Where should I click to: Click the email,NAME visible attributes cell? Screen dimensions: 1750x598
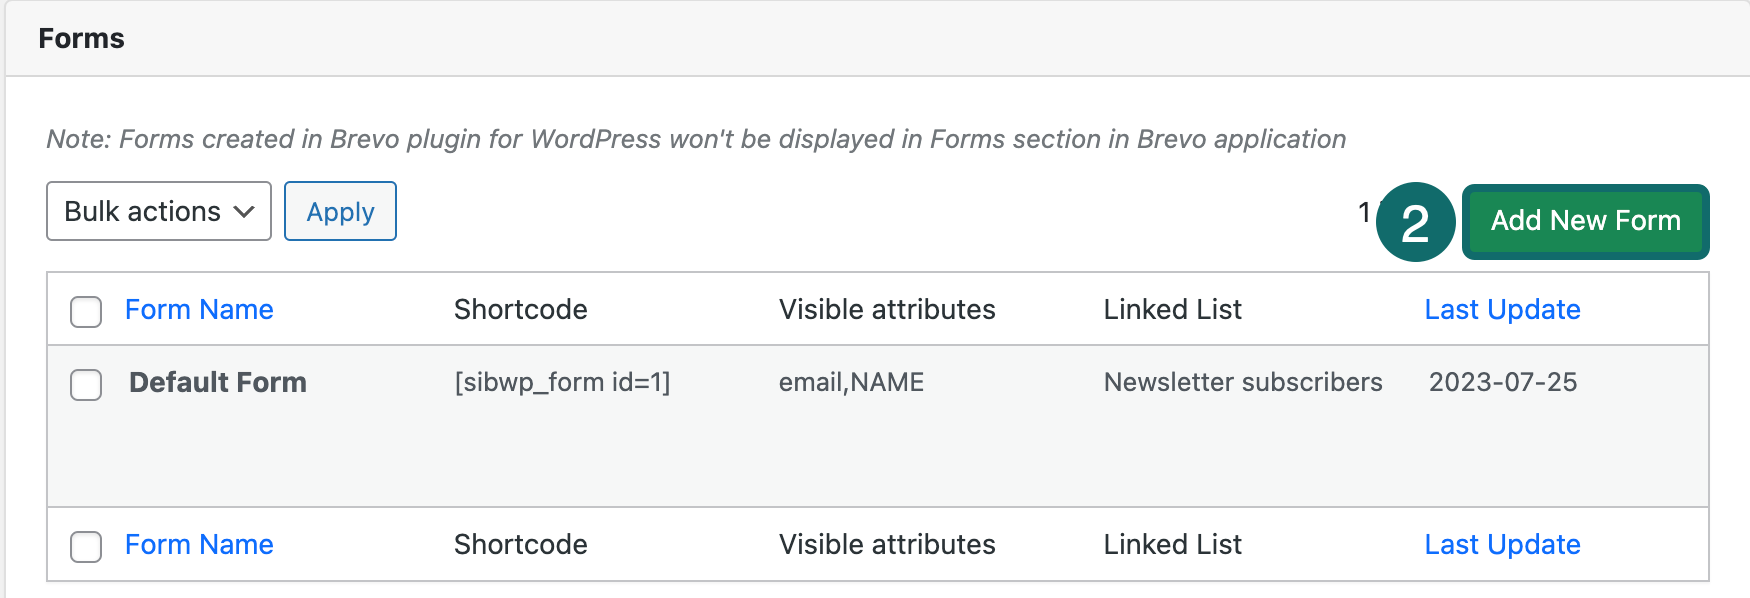coord(851,383)
